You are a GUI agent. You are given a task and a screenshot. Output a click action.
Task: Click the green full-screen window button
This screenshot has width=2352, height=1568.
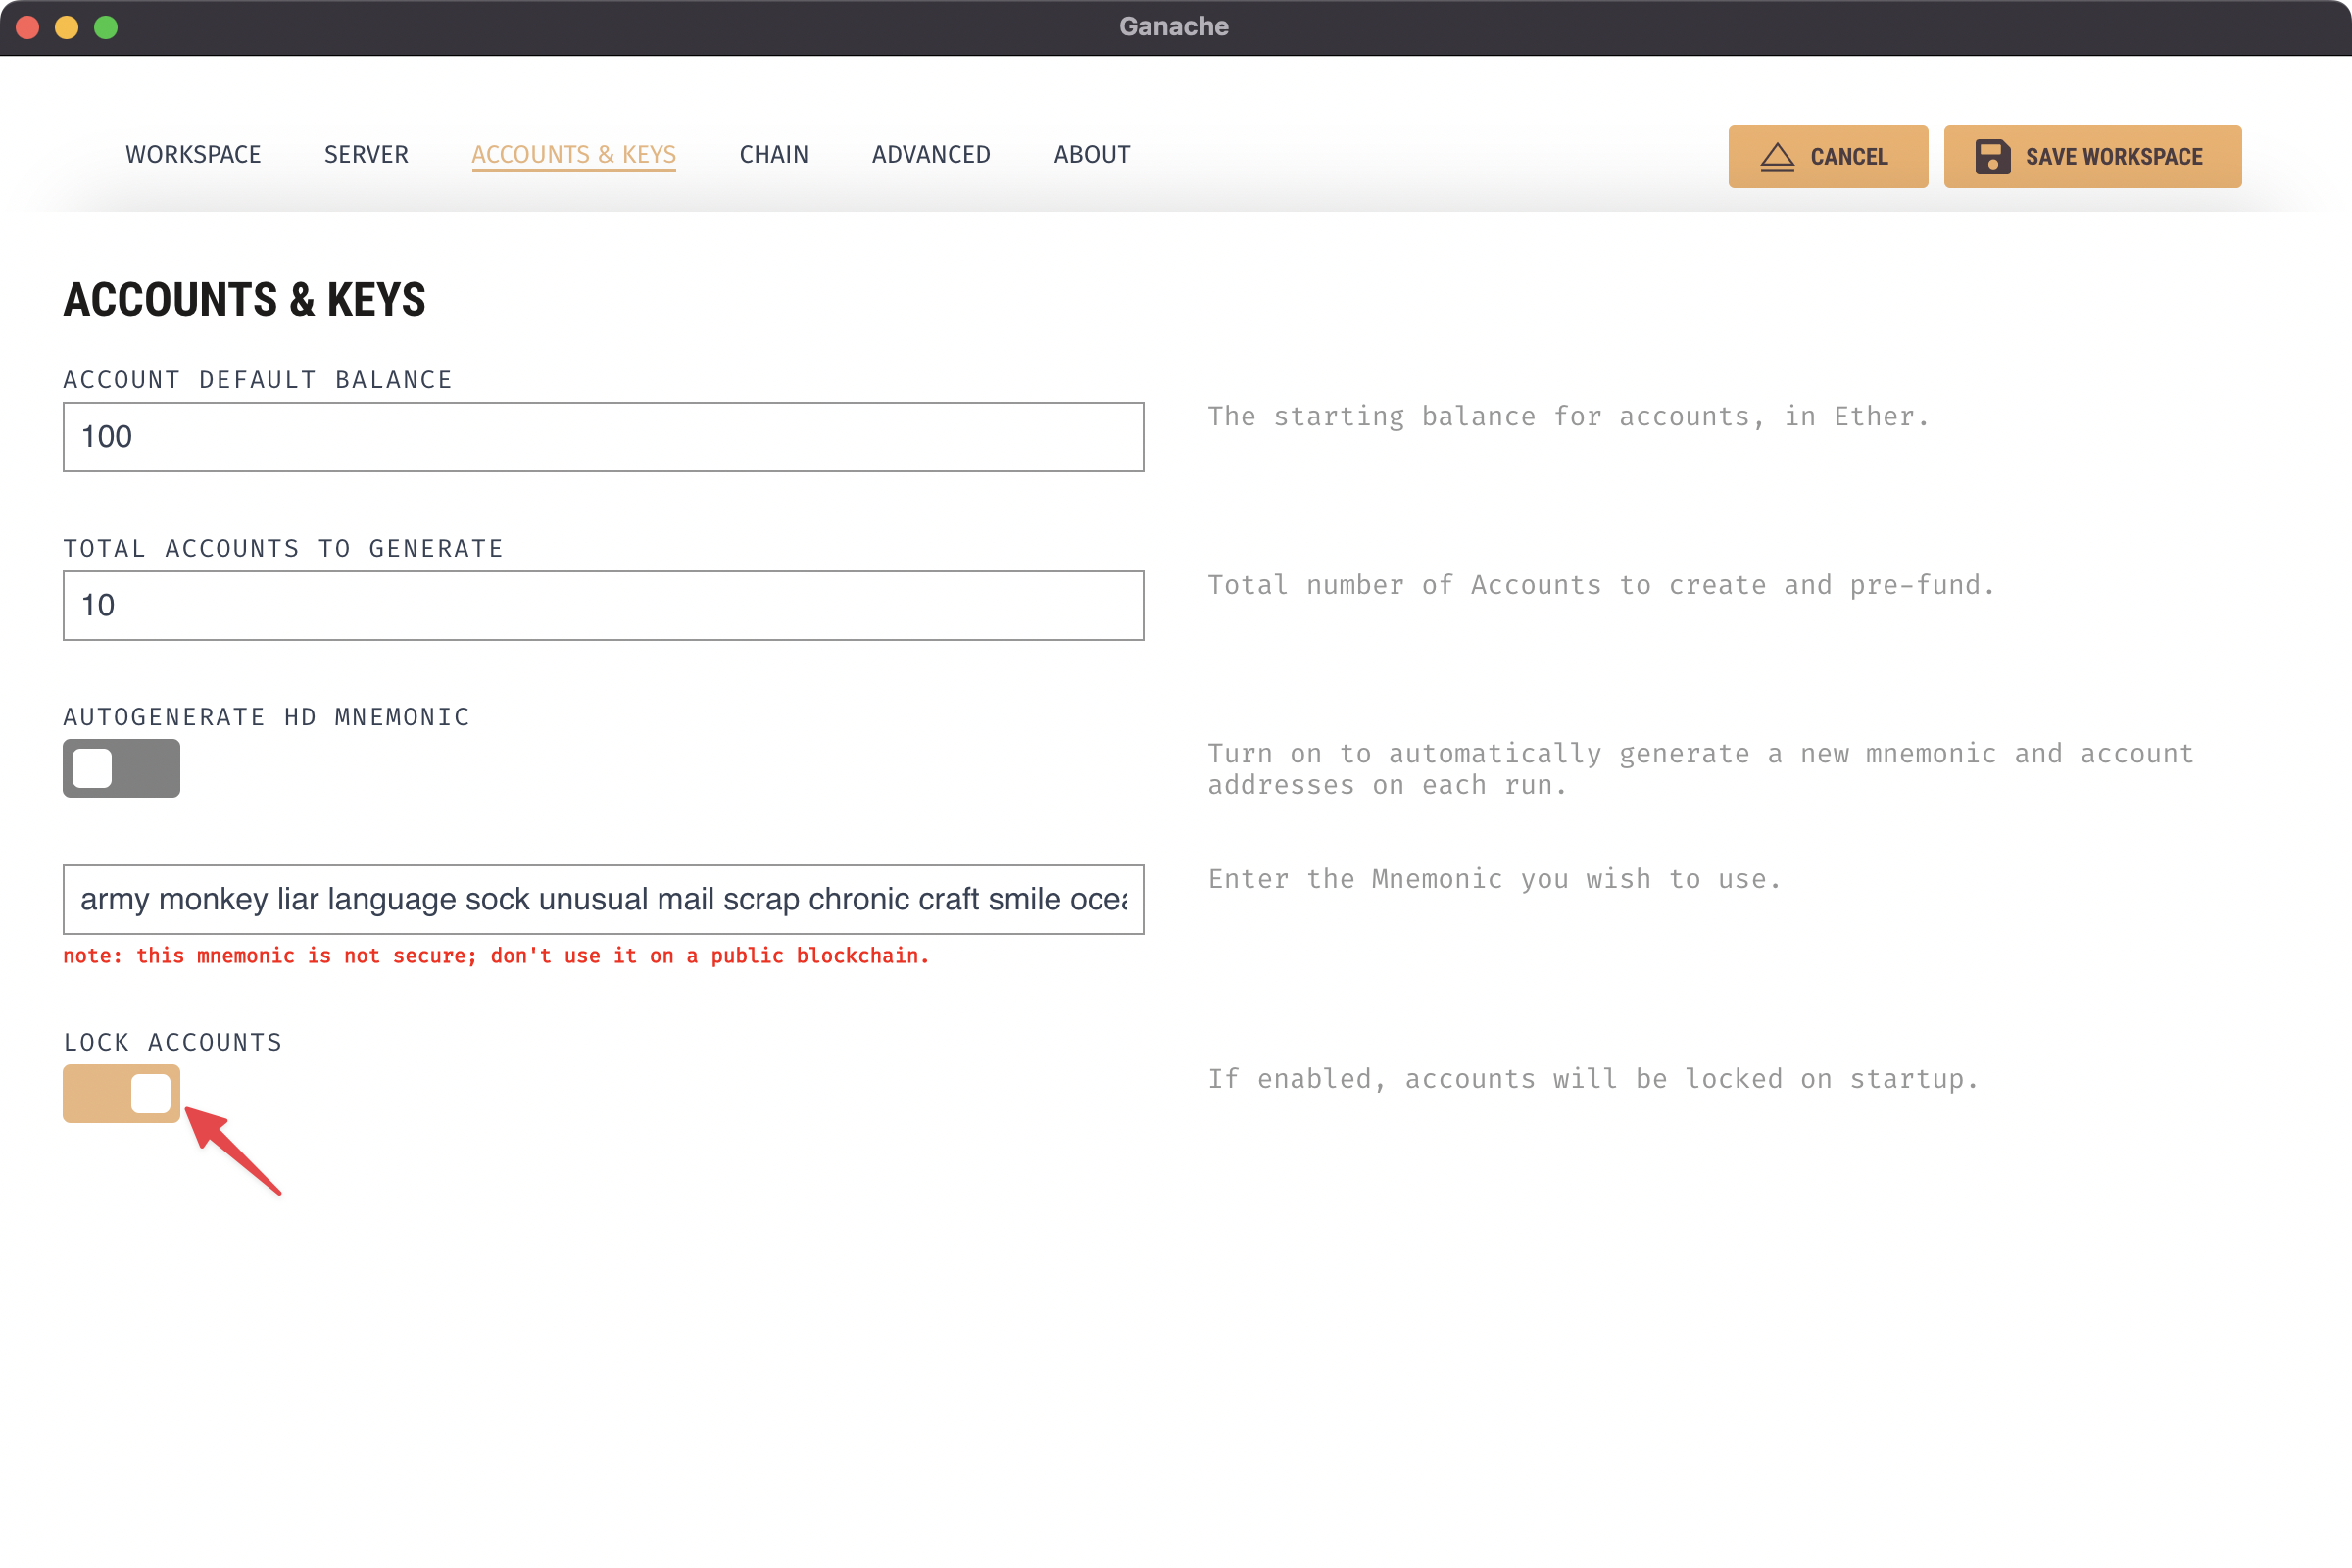coord(106,27)
